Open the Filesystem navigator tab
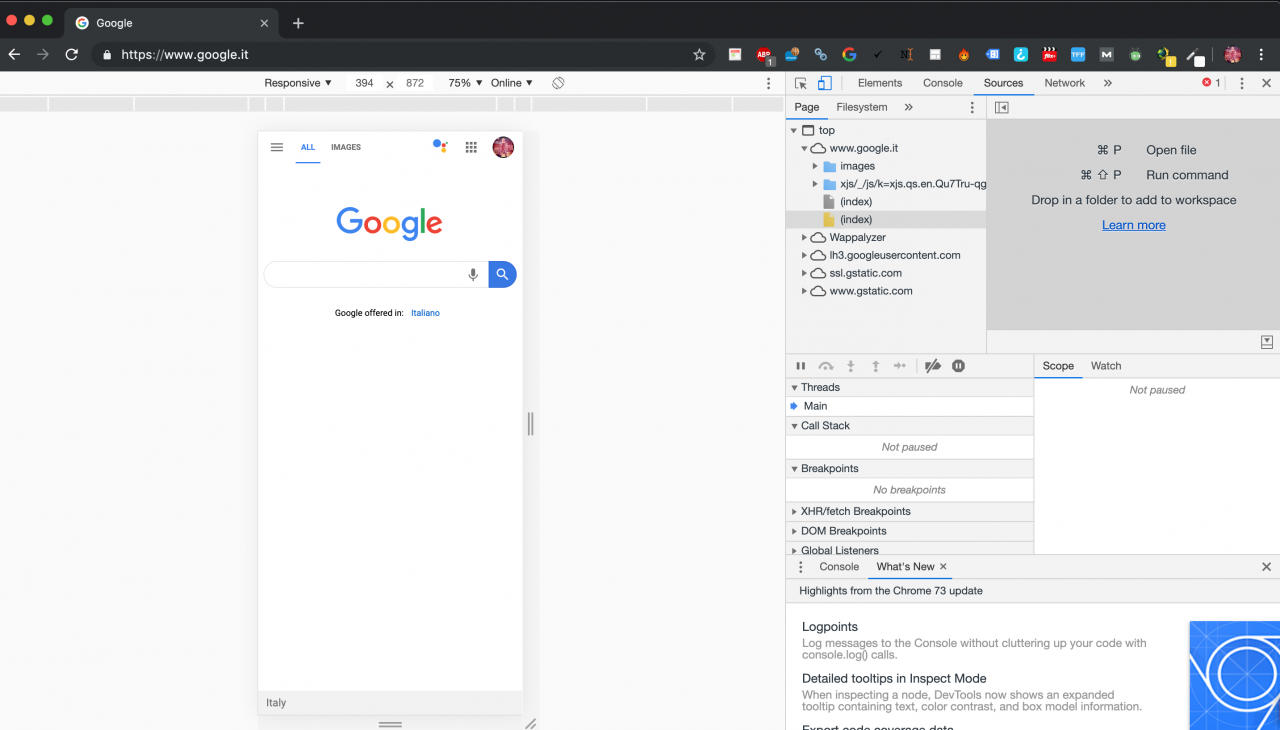The image size is (1280, 730). [x=861, y=107]
